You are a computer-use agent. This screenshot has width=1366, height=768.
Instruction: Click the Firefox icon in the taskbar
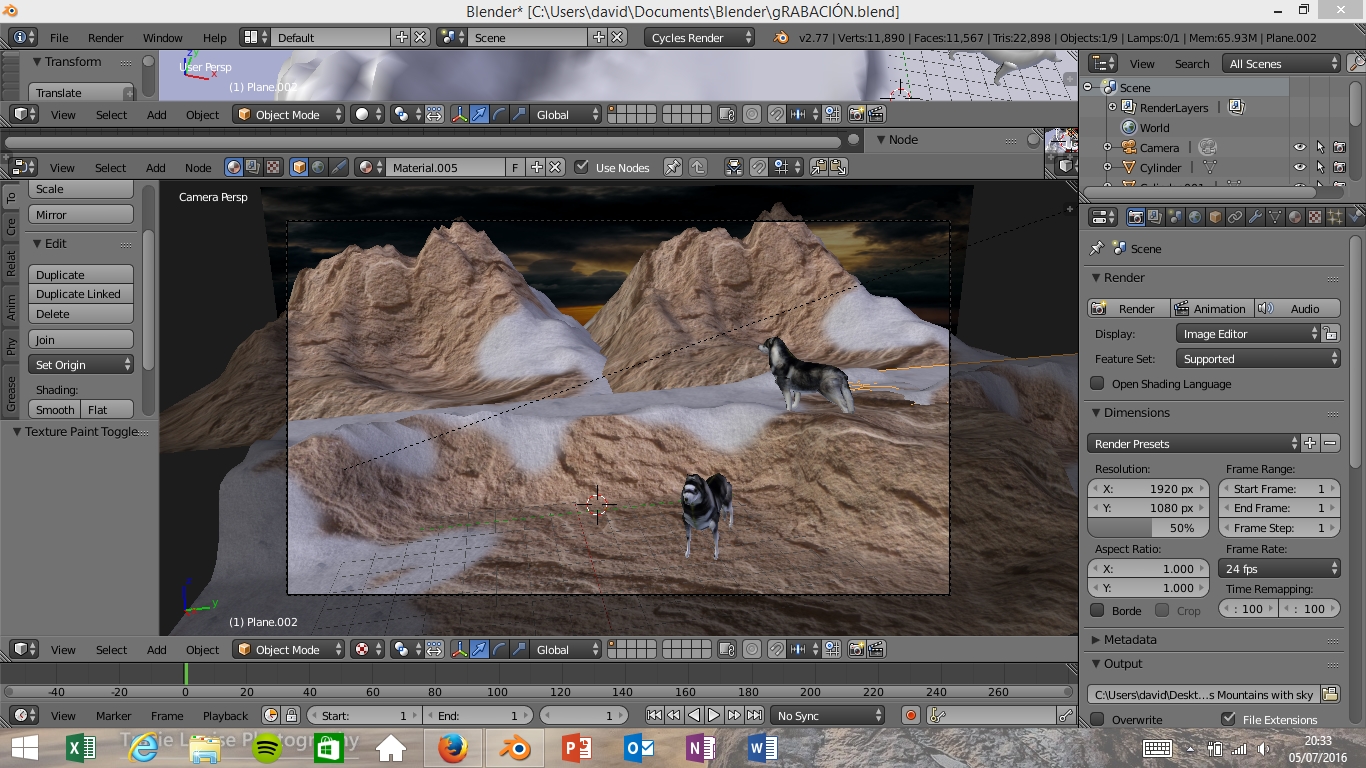(x=453, y=747)
